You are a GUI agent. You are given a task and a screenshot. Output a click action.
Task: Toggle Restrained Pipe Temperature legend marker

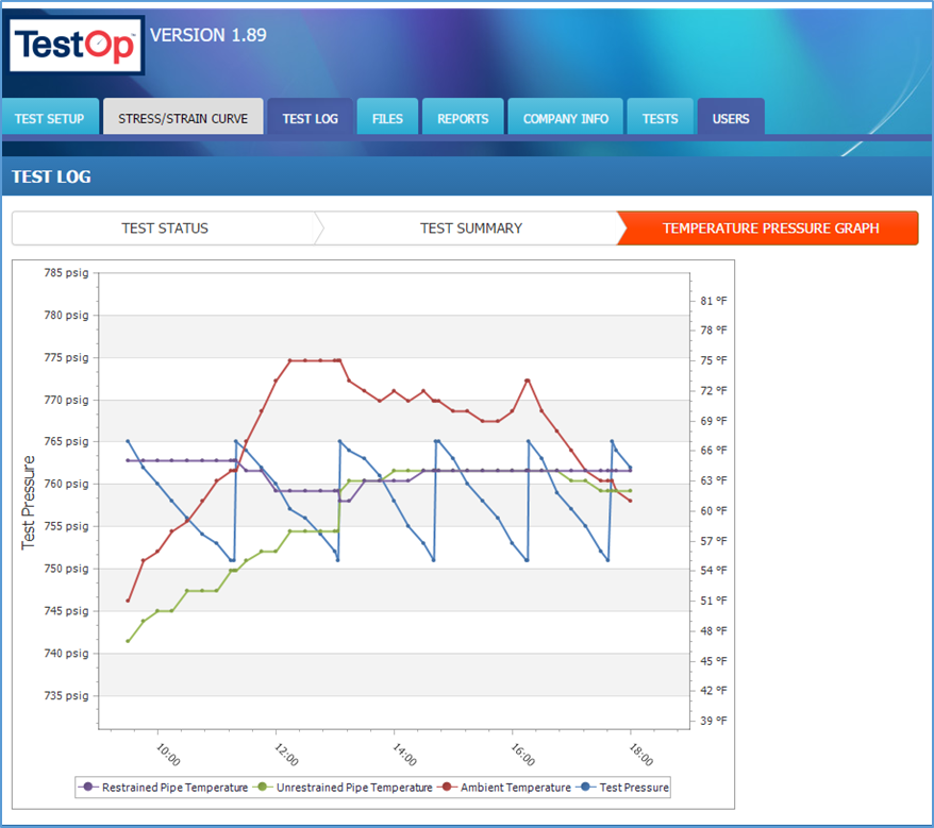[89, 788]
